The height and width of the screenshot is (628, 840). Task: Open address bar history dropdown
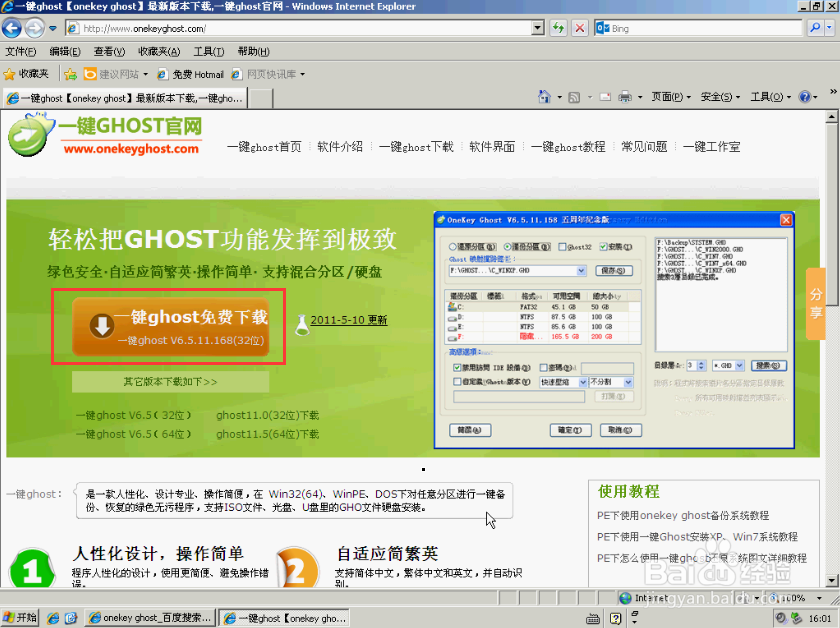[x=538, y=28]
